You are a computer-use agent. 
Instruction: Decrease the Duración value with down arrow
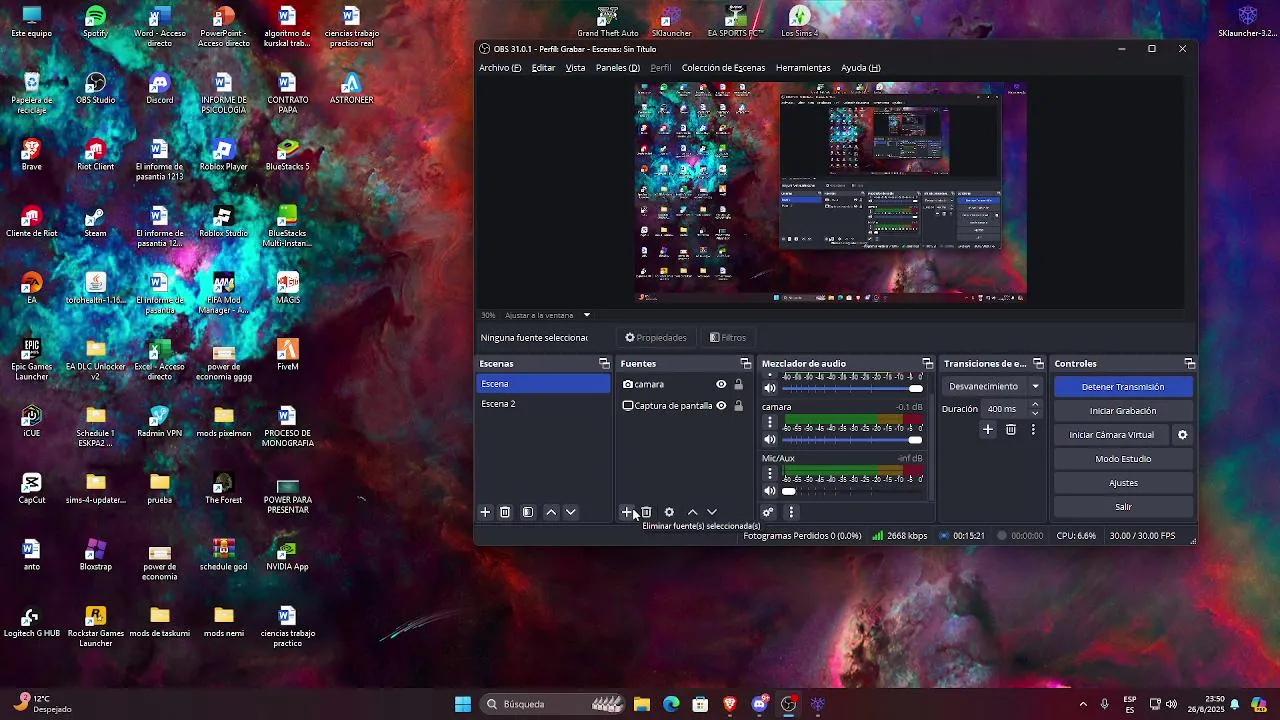[1035, 413]
